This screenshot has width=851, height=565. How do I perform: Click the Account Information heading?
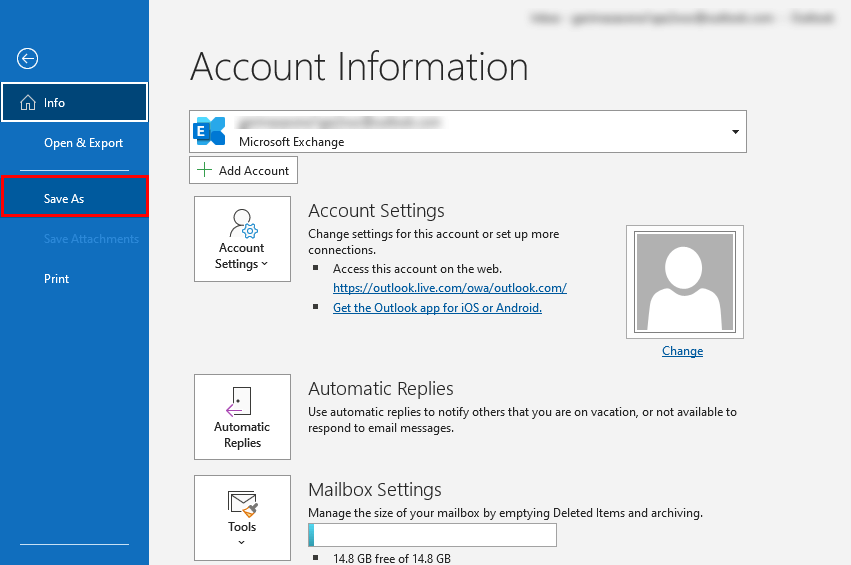click(359, 67)
